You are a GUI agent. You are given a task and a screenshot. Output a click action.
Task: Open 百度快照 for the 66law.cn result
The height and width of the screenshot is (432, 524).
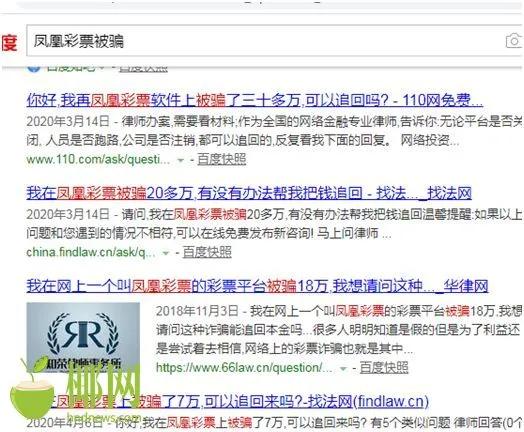pos(384,368)
